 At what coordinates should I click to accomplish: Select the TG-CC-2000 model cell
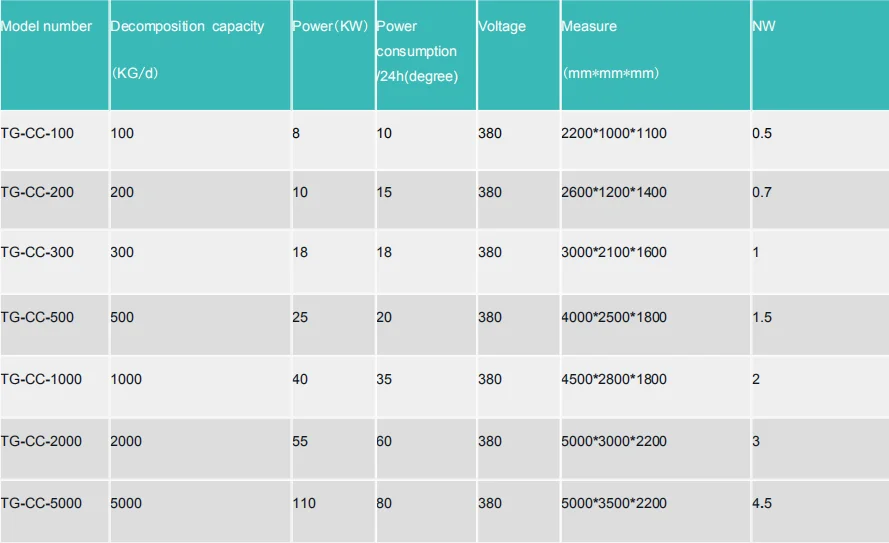(41, 441)
